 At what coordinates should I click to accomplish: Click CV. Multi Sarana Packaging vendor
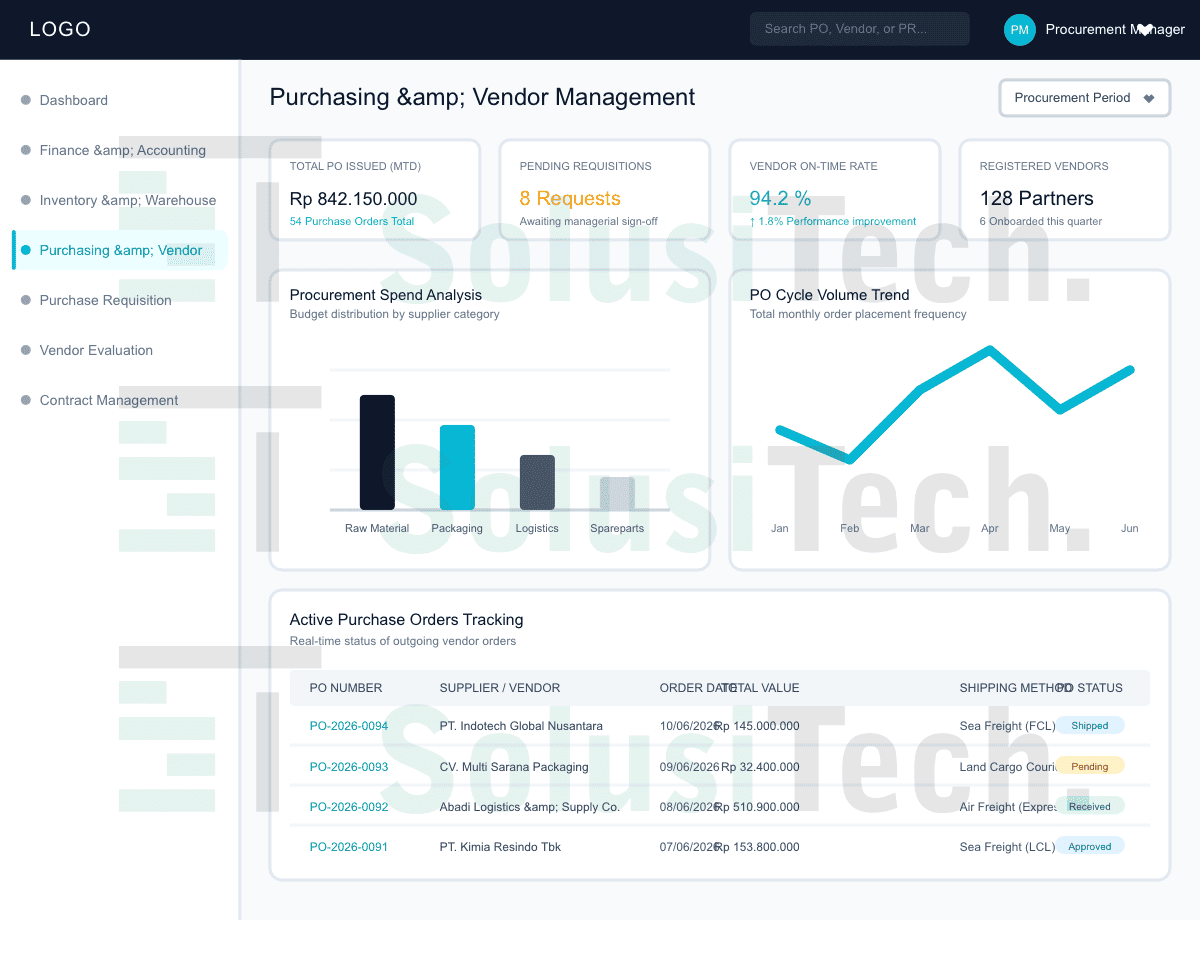tap(514, 767)
